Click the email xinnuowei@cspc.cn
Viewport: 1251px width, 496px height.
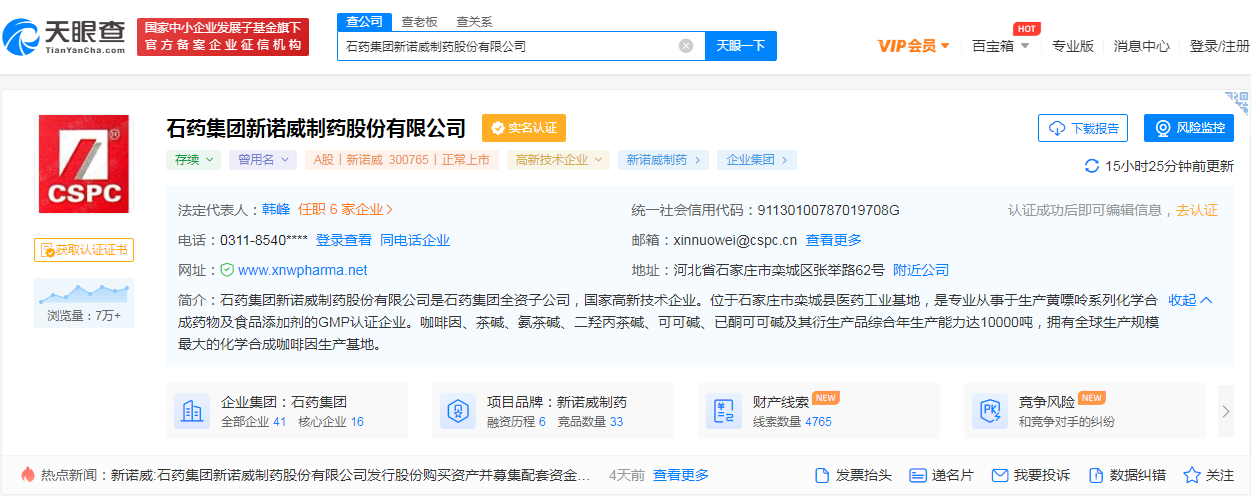735,240
